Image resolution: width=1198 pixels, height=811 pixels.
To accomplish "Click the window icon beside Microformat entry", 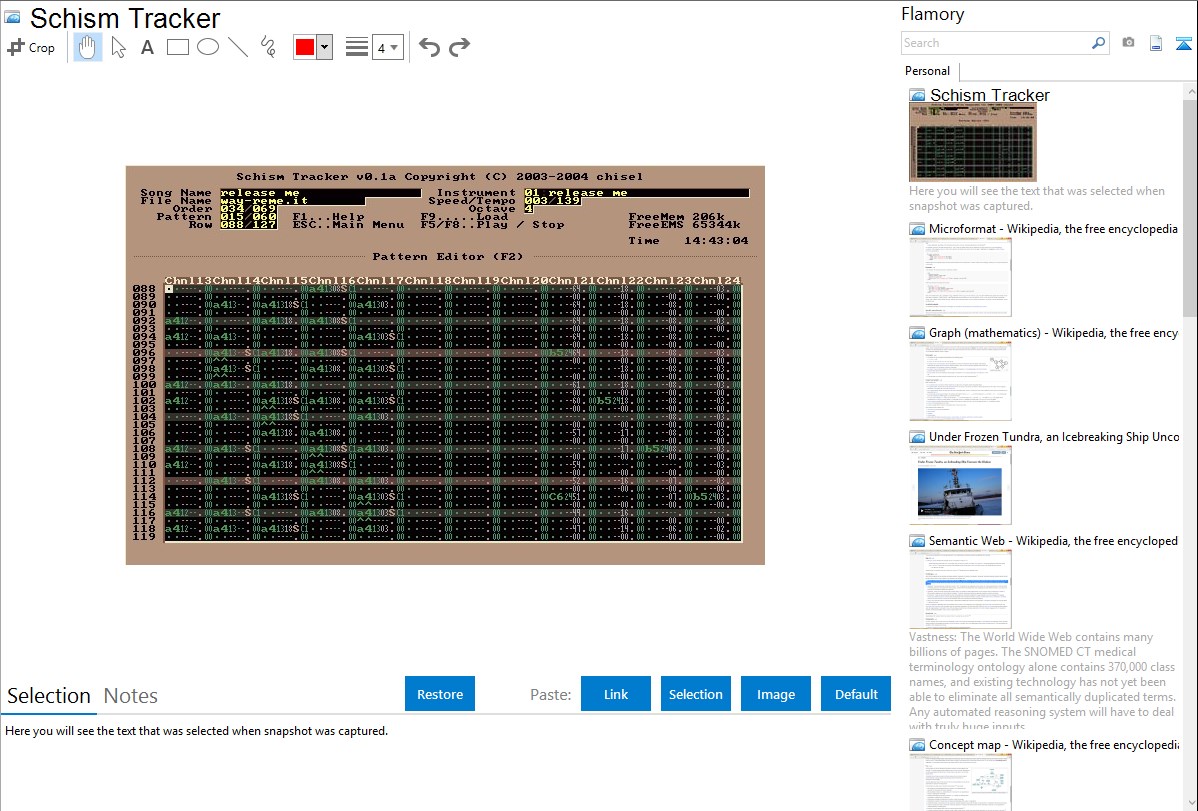I will point(917,229).
